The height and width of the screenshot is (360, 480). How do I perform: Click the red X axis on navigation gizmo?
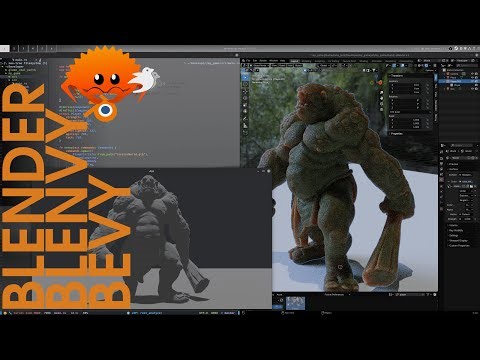380,82
